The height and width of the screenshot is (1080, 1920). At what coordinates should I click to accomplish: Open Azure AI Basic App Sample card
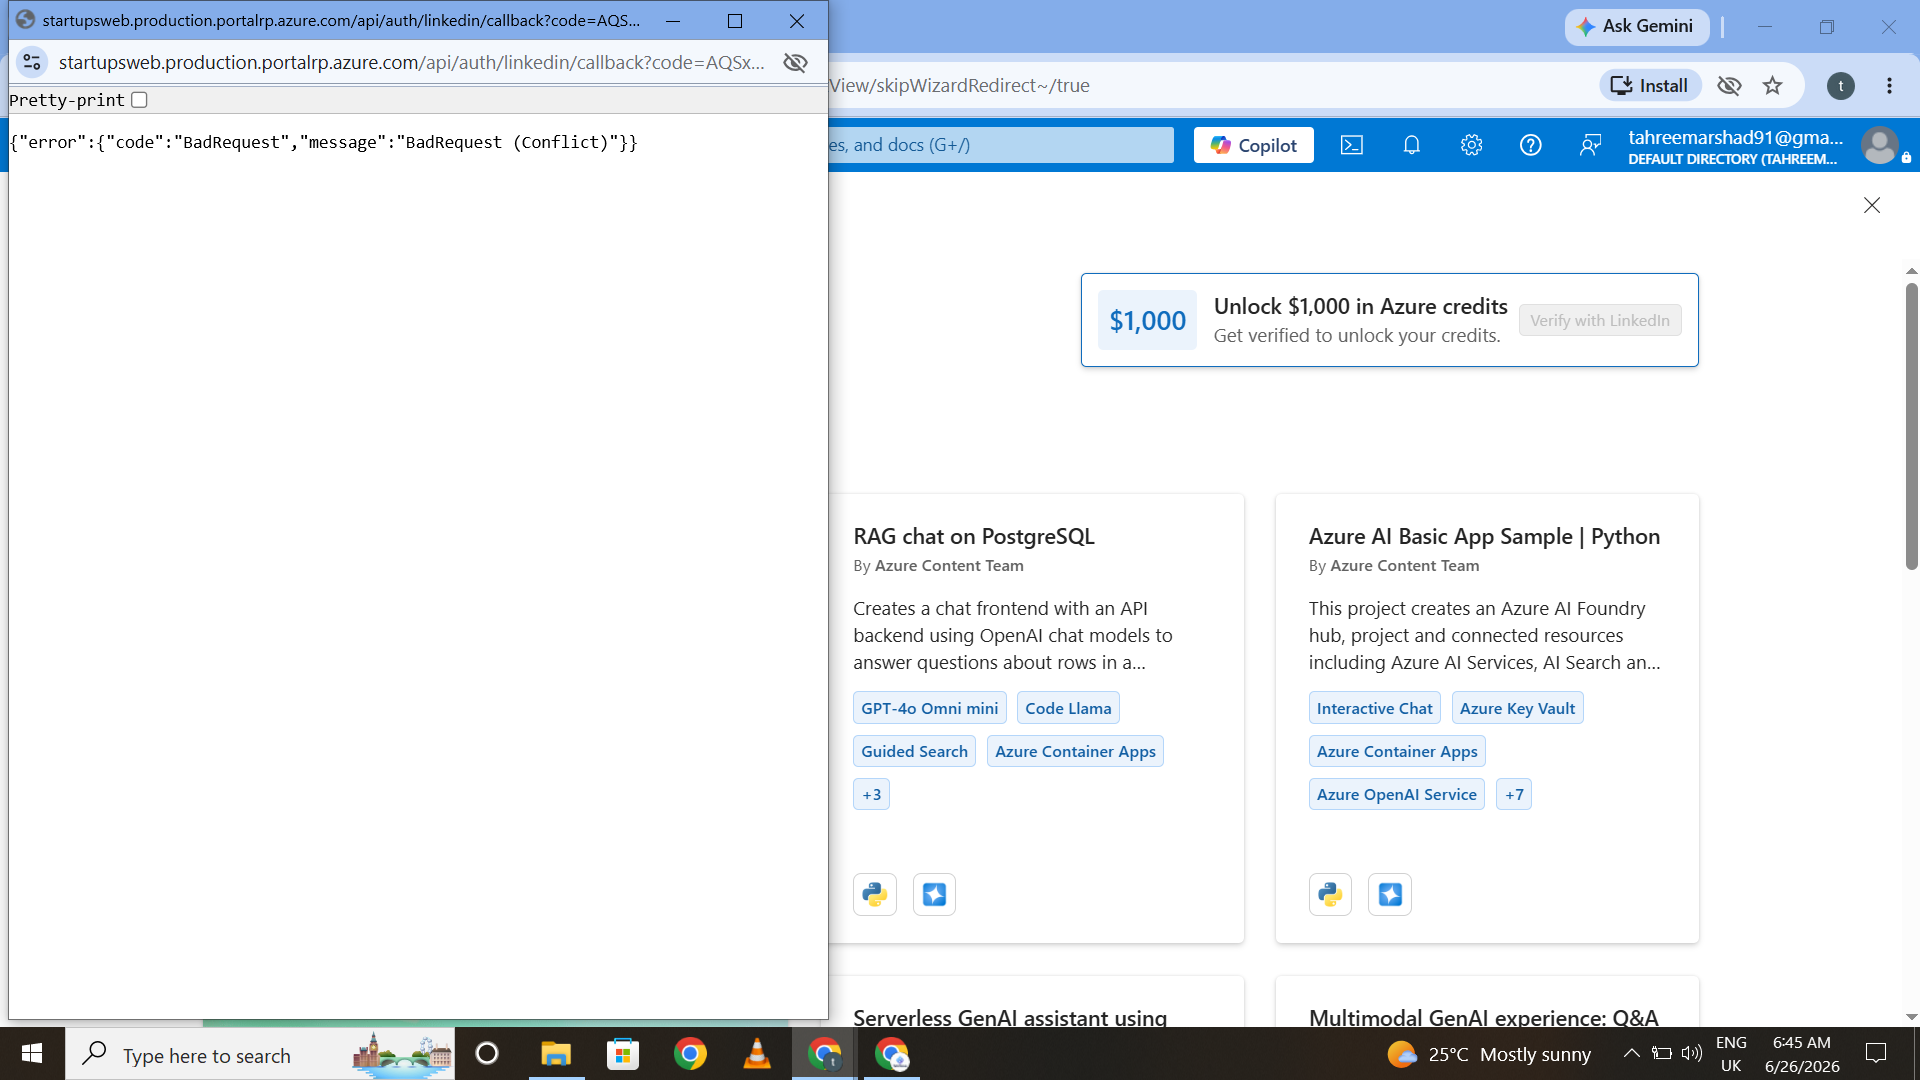pyautogui.click(x=1484, y=536)
